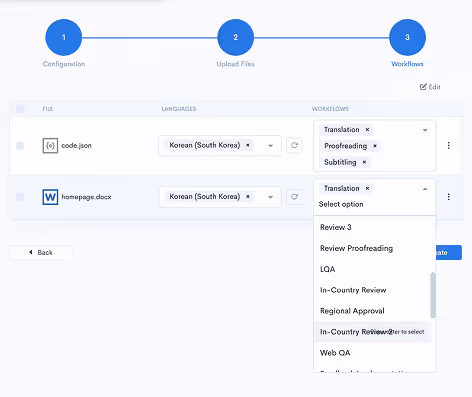Choose In-Country Review workflow option

point(372,290)
